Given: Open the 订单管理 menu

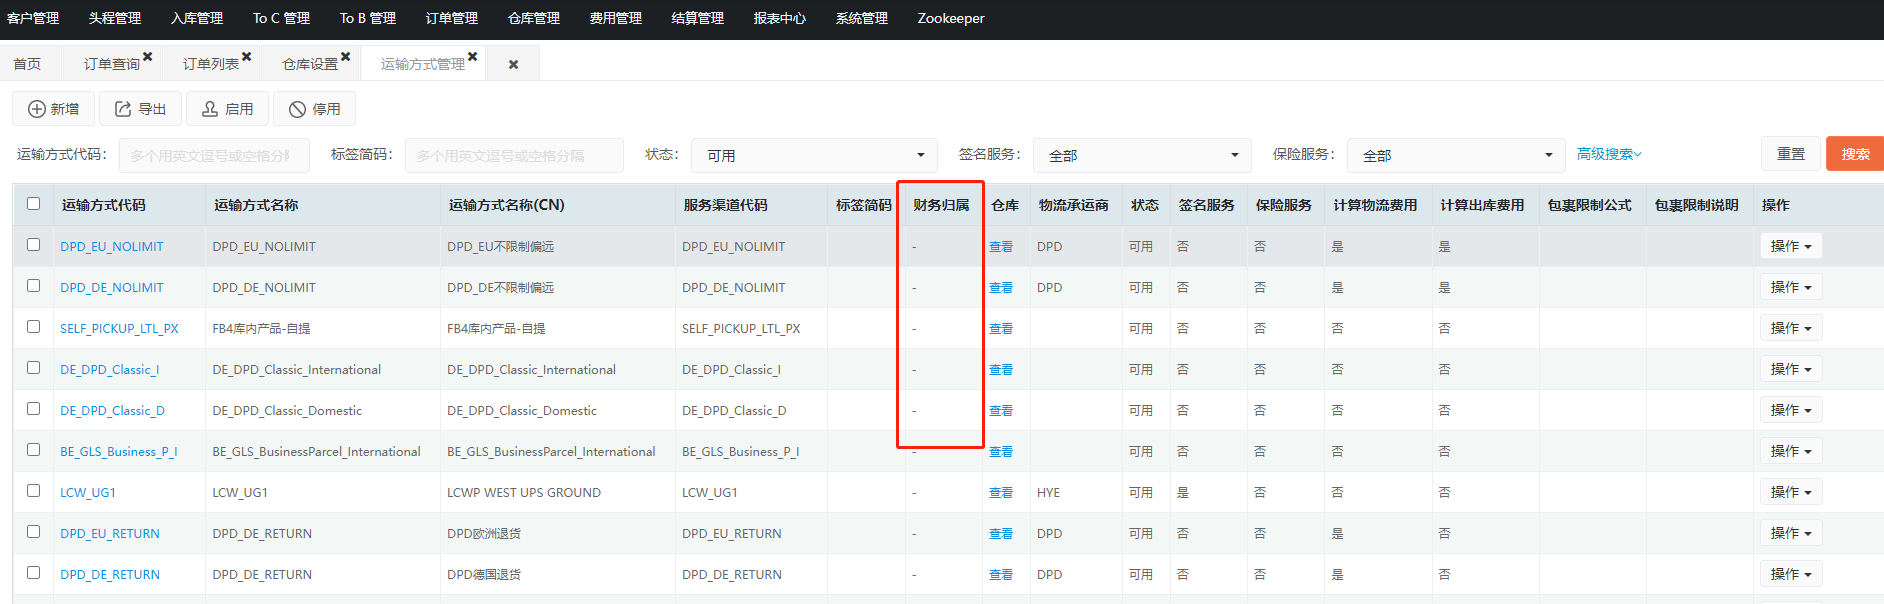Looking at the screenshot, I should click(x=452, y=18).
